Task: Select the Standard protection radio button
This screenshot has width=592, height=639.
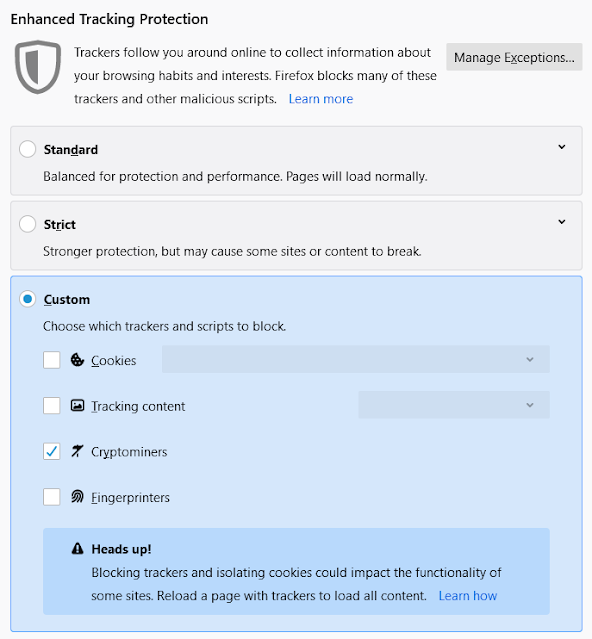Action: click(28, 149)
